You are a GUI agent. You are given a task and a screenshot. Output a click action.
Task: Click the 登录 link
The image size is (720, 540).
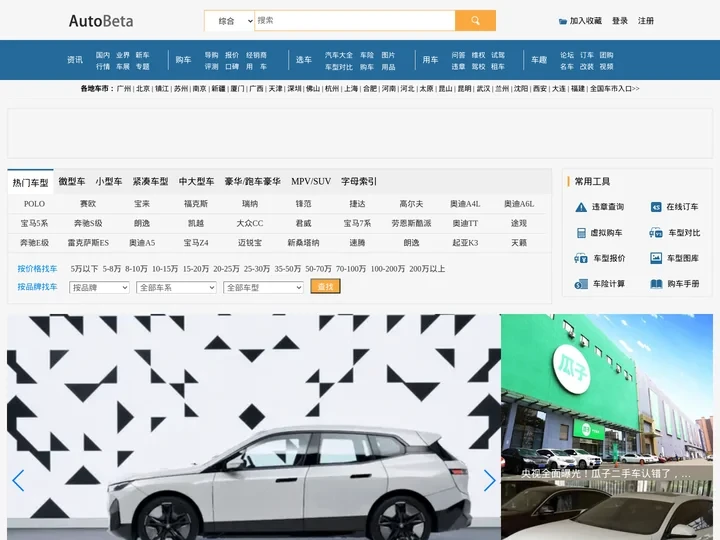(619, 21)
